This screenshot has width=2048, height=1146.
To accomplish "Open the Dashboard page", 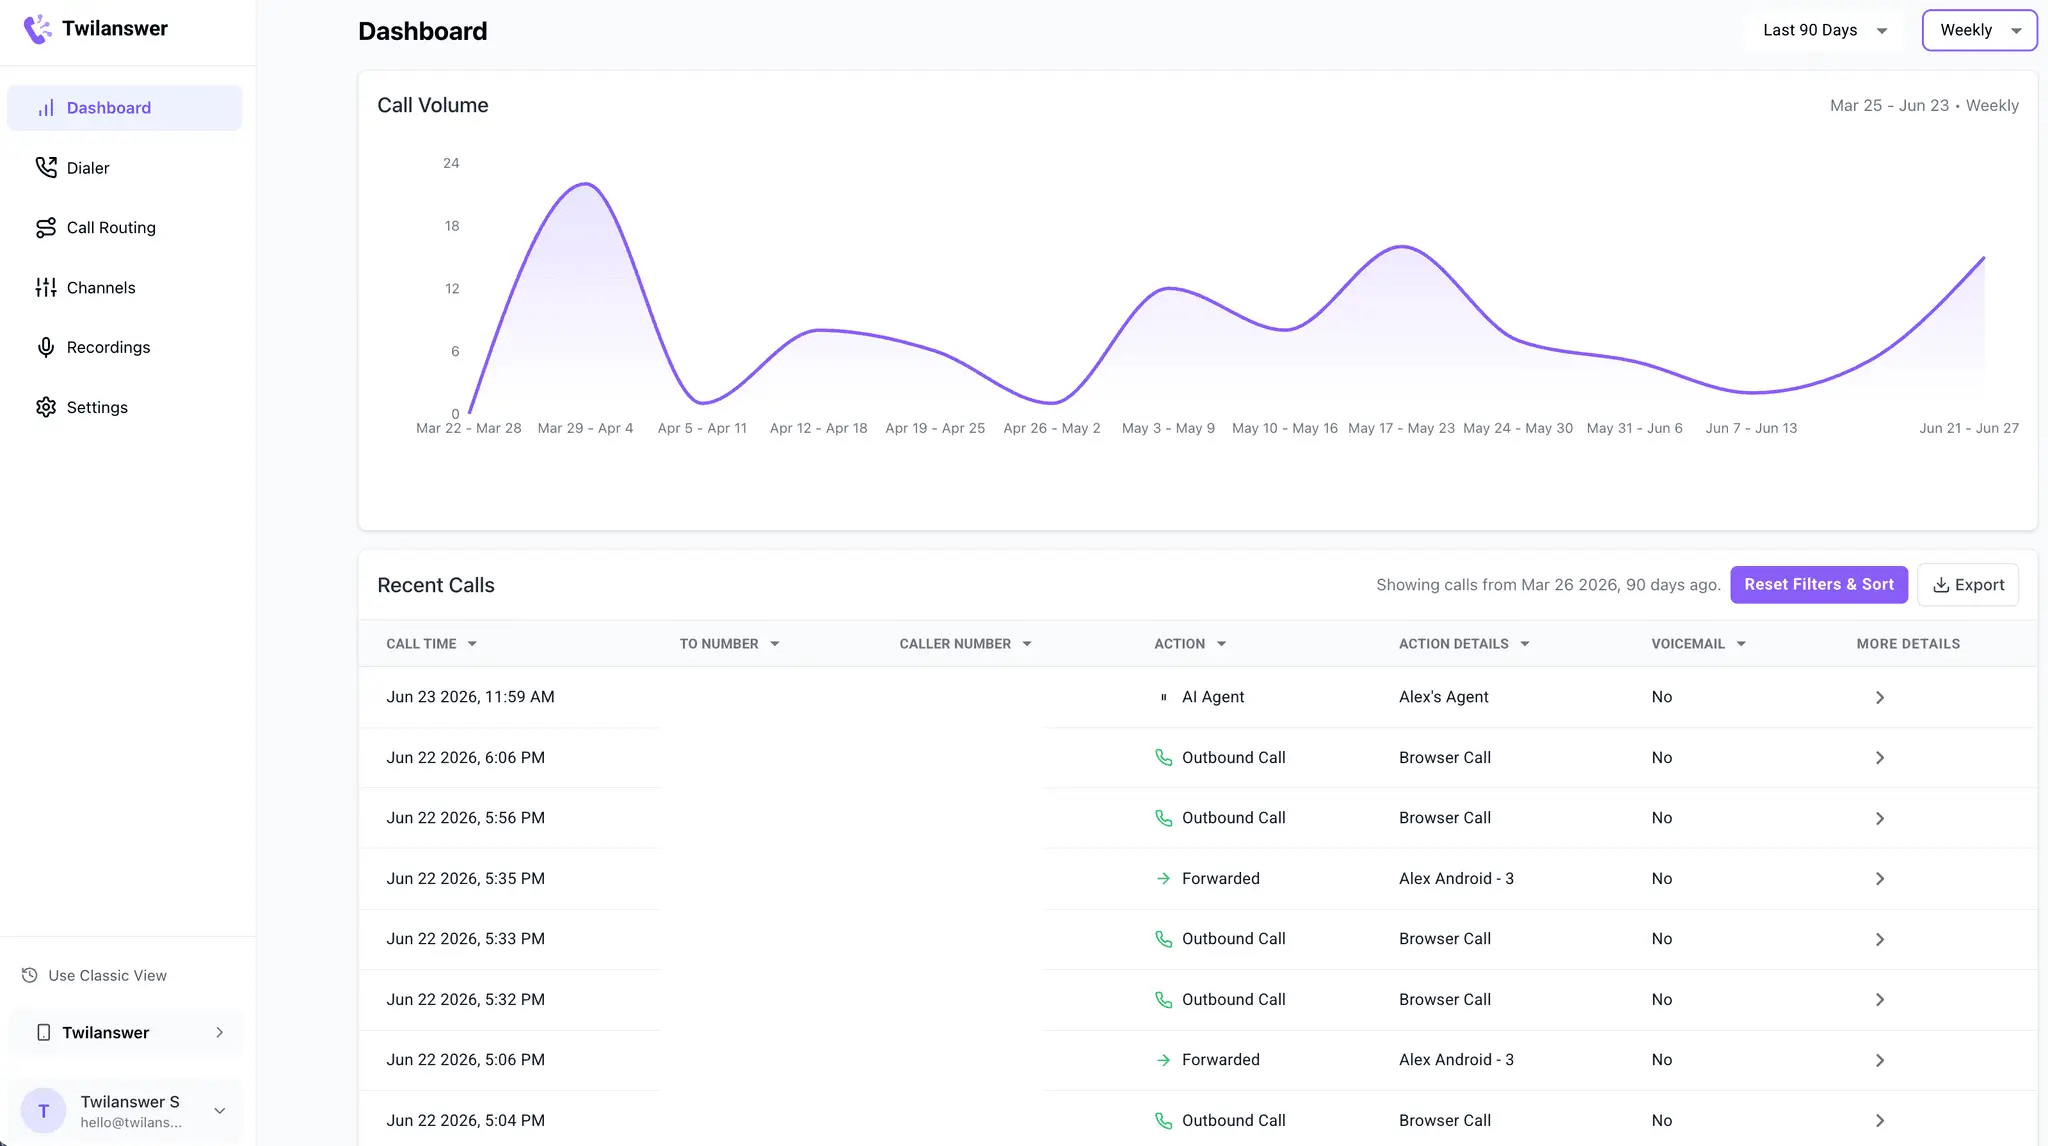I will click(125, 108).
